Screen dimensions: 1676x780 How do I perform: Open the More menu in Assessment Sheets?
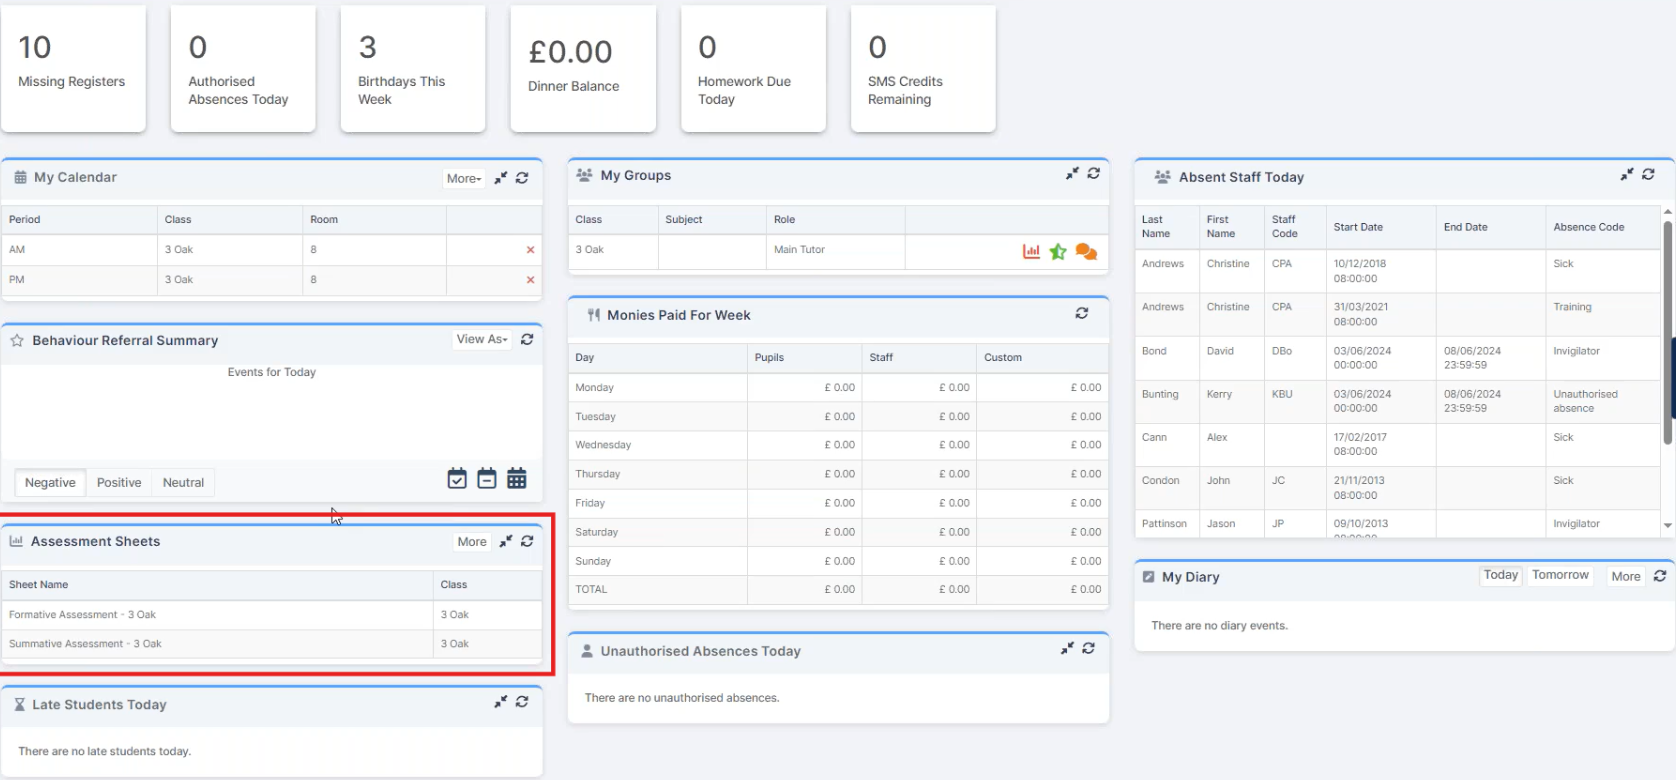point(472,542)
